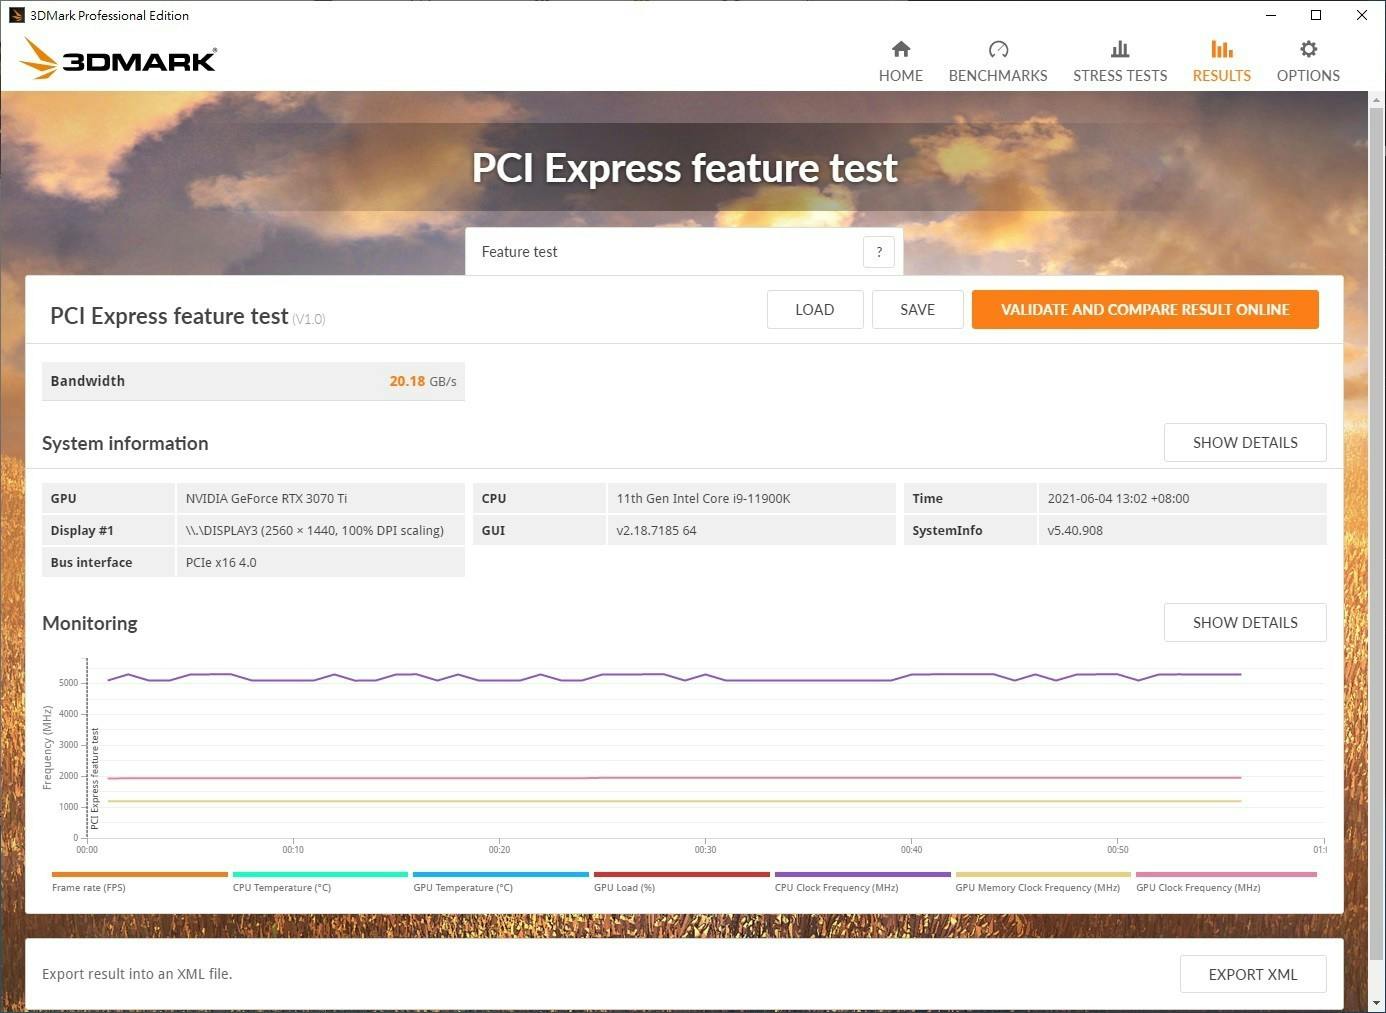
Task: Click Validate and Compare Result Online
Action: tap(1145, 310)
